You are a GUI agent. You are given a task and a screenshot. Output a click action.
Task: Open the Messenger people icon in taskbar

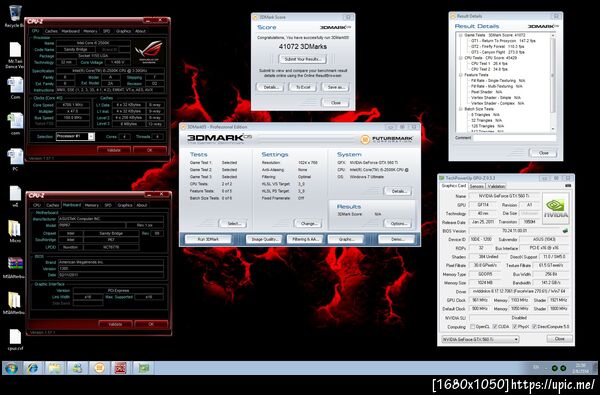tap(77, 368)
